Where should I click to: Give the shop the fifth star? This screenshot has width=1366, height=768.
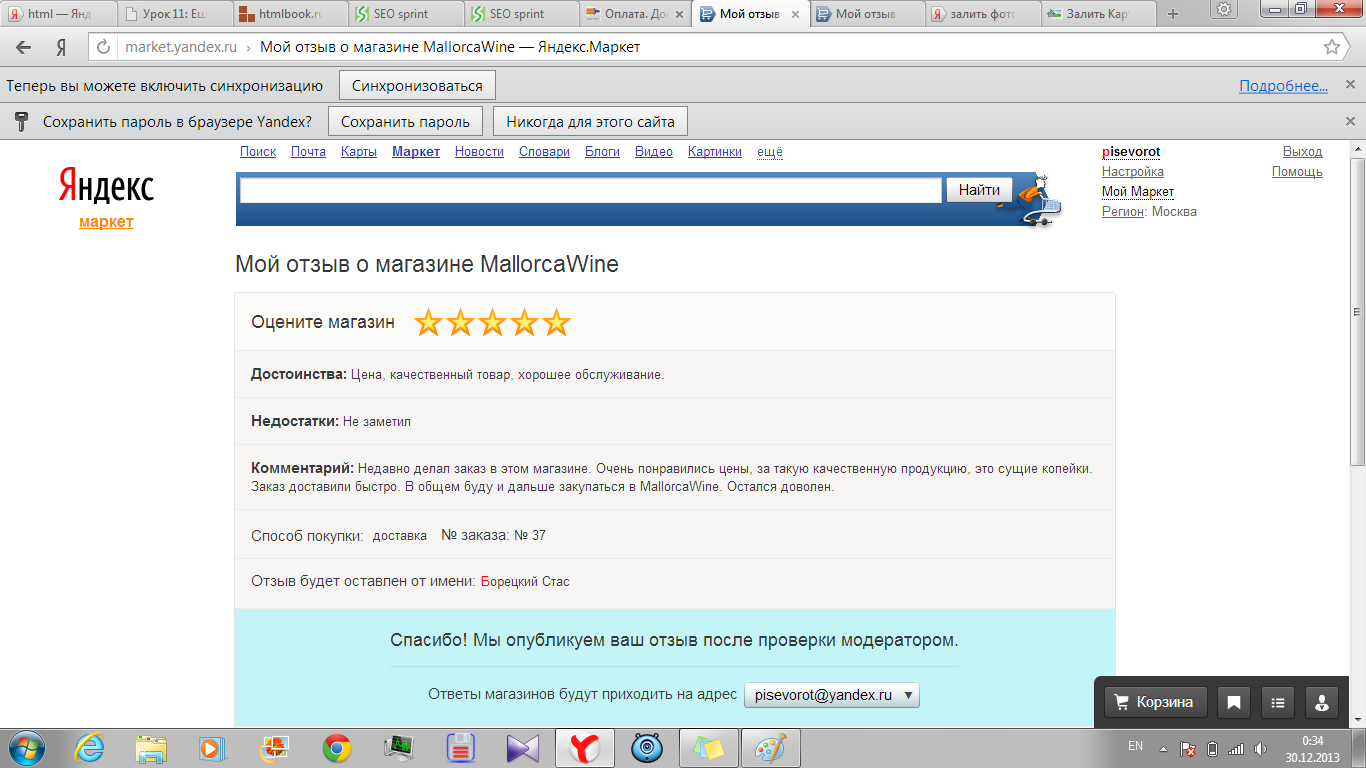(x=556, y=323)
